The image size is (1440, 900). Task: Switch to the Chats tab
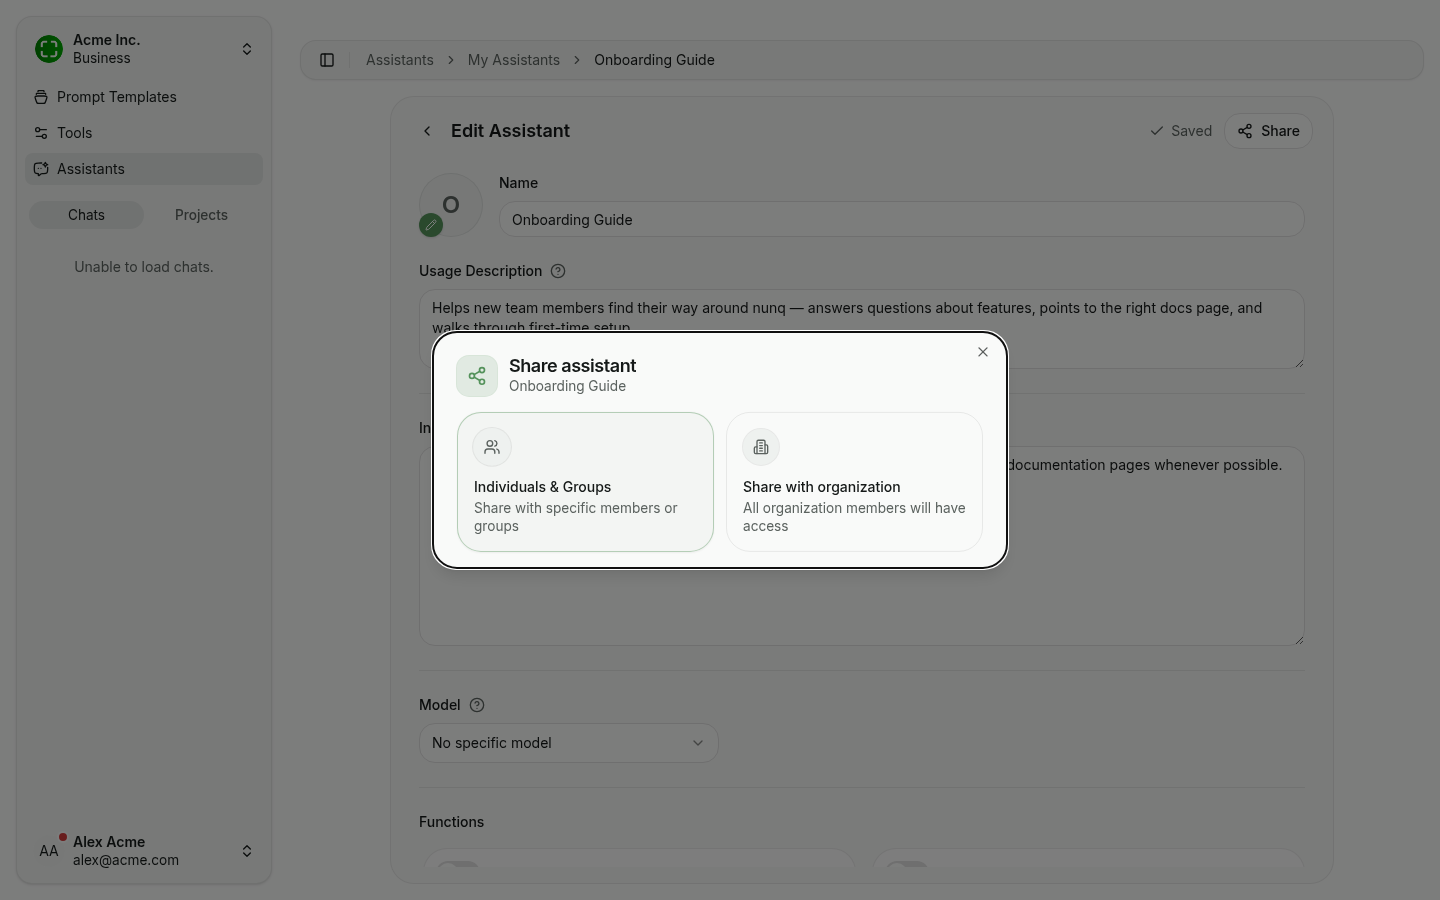click(86, 215)
